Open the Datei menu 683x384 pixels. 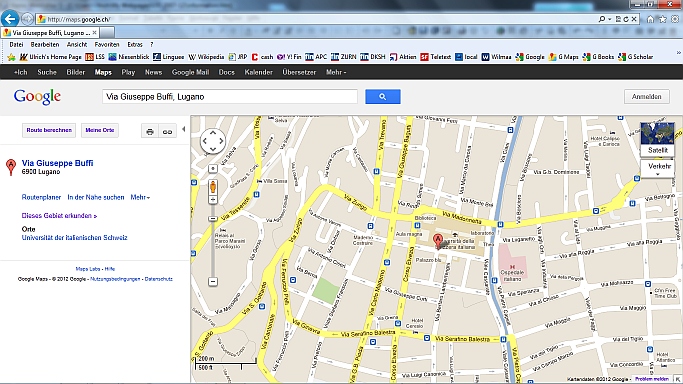click(16, 44)
